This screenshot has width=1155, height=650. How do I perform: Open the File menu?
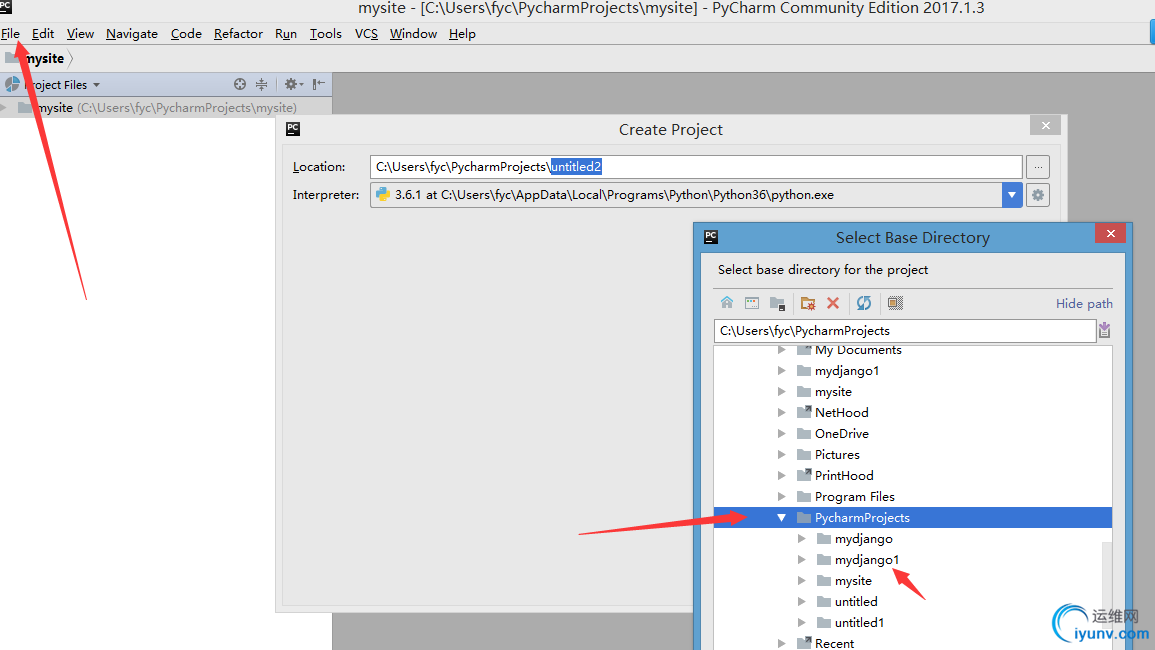pyautogui.click(x=10, y=34)
